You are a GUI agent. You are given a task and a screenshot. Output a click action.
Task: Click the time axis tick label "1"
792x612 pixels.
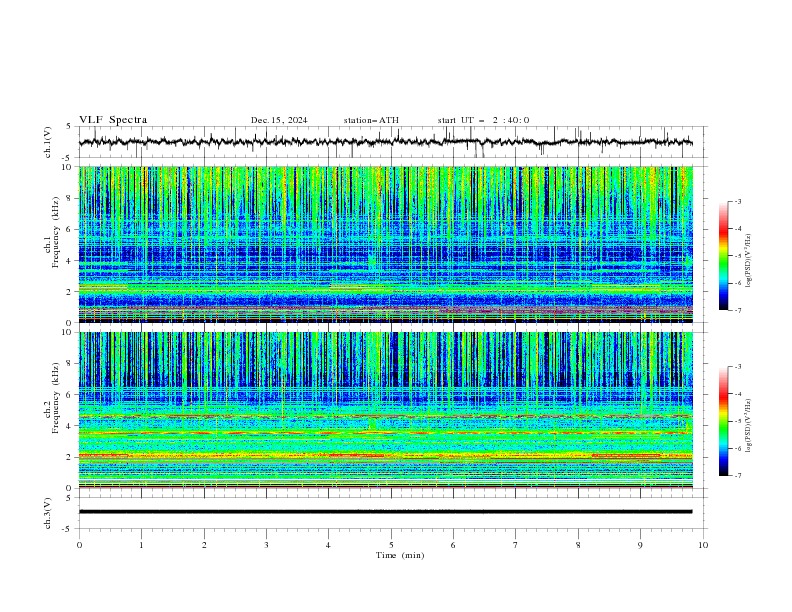click(x=141, y=545)
